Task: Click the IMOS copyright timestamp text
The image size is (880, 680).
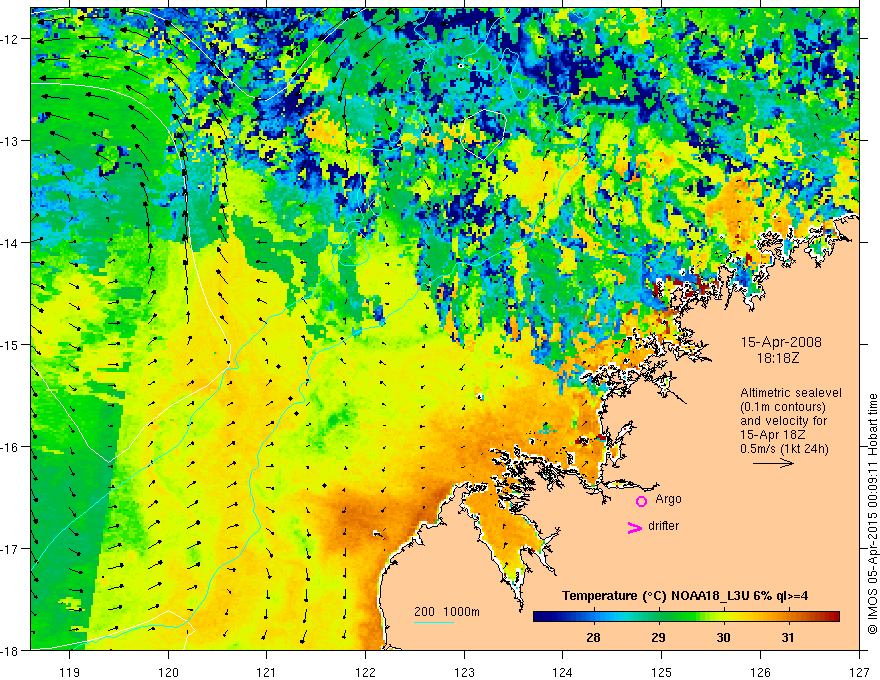Action: (872, 514)
